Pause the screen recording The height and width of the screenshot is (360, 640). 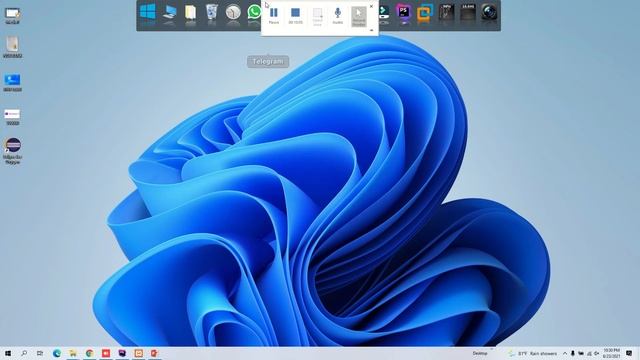tap(274, 16)
